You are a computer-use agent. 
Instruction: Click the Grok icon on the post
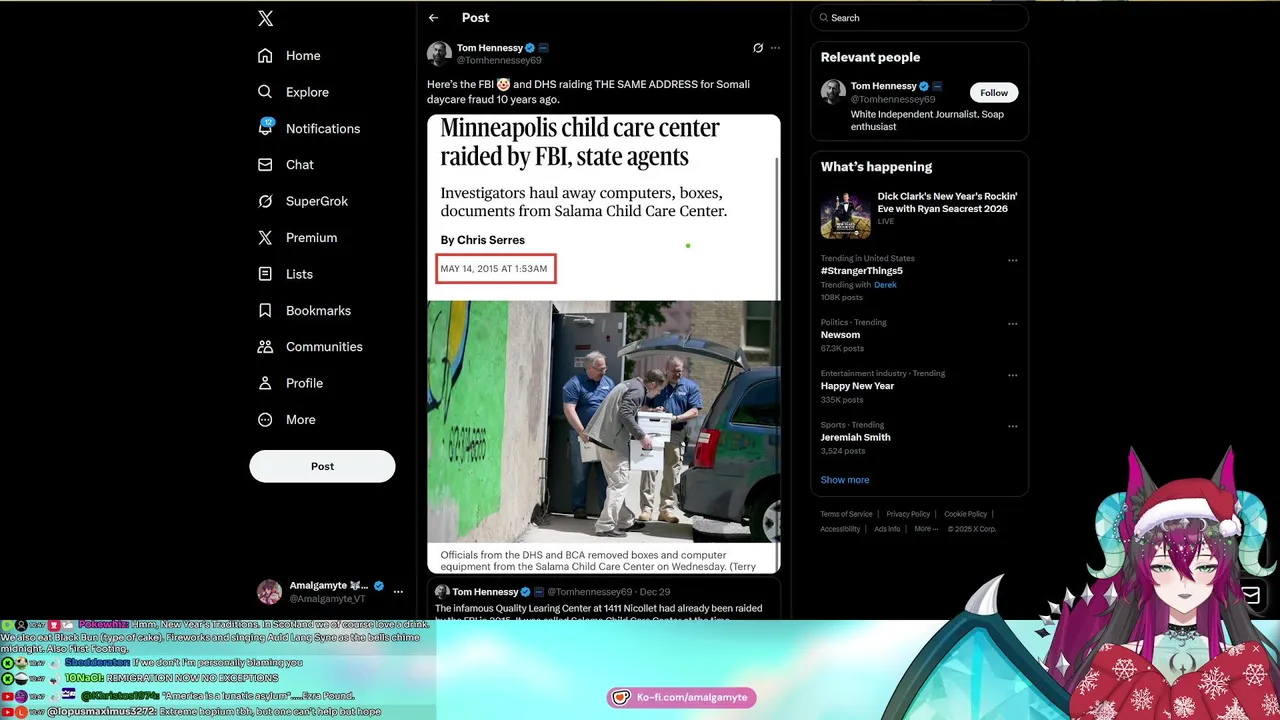tap(758, 48)
